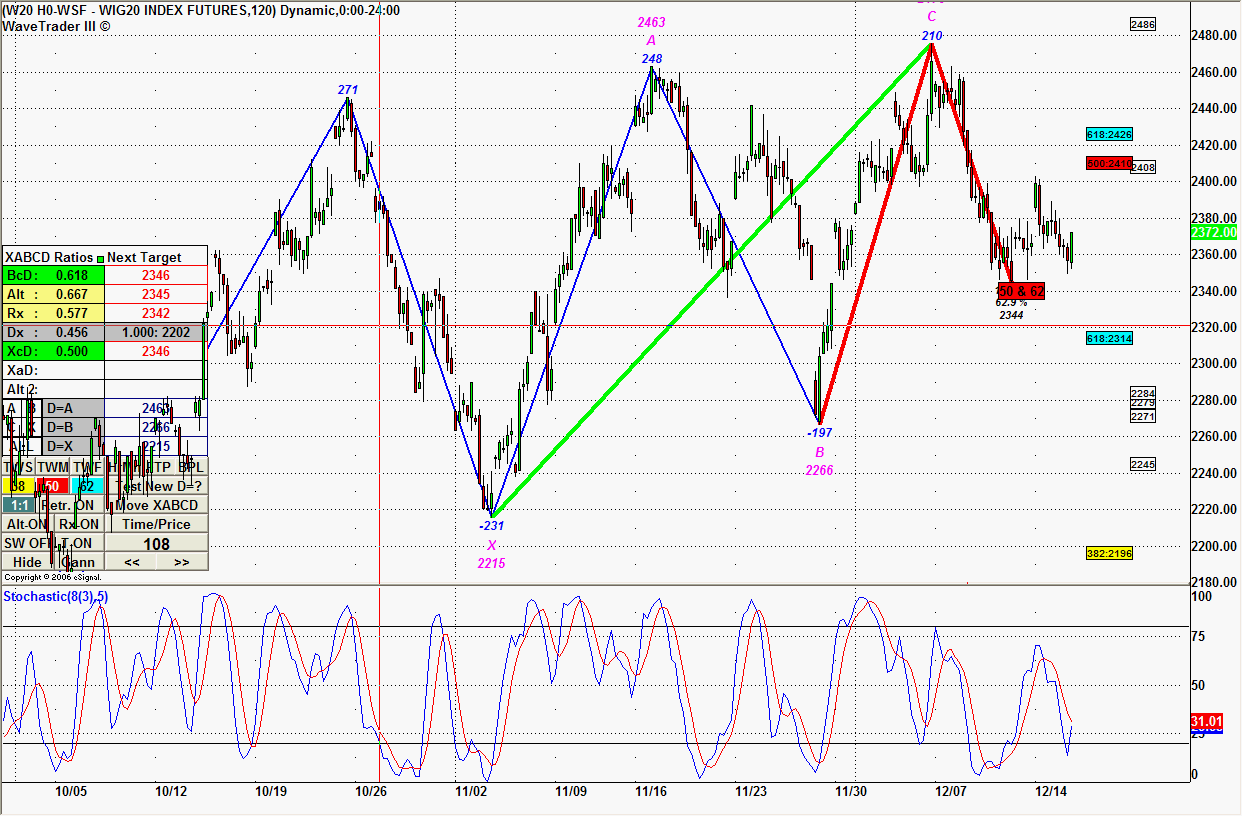This screenshot has width=1242, height=816.
Task: Switch the SW OFF toggle
Action: [x=27, y=543]
